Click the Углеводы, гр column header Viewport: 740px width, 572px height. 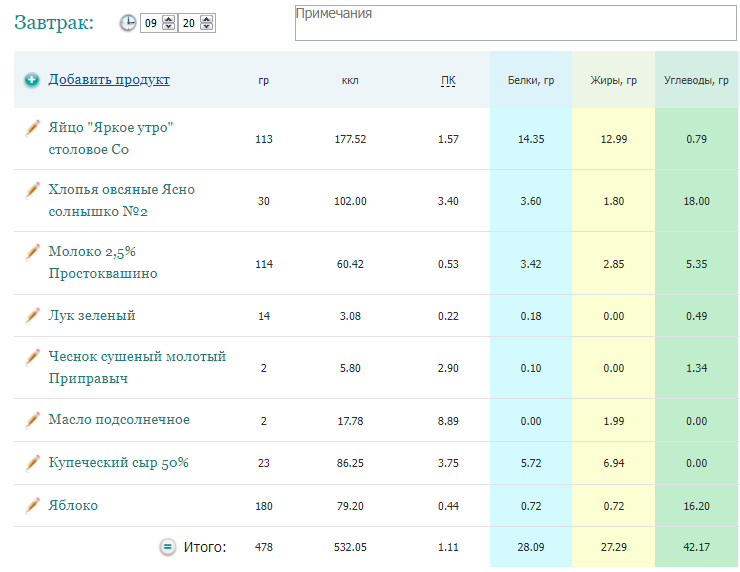coord(696,80)
